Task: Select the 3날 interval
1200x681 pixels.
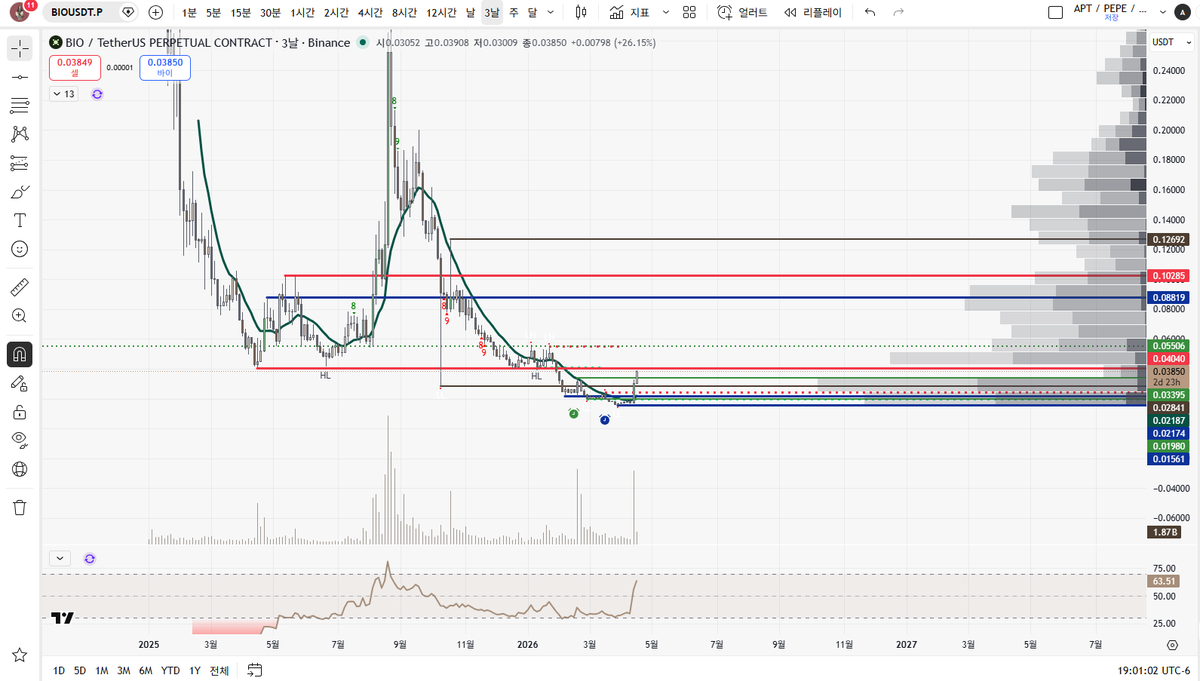Action: [x=491, y=13]
